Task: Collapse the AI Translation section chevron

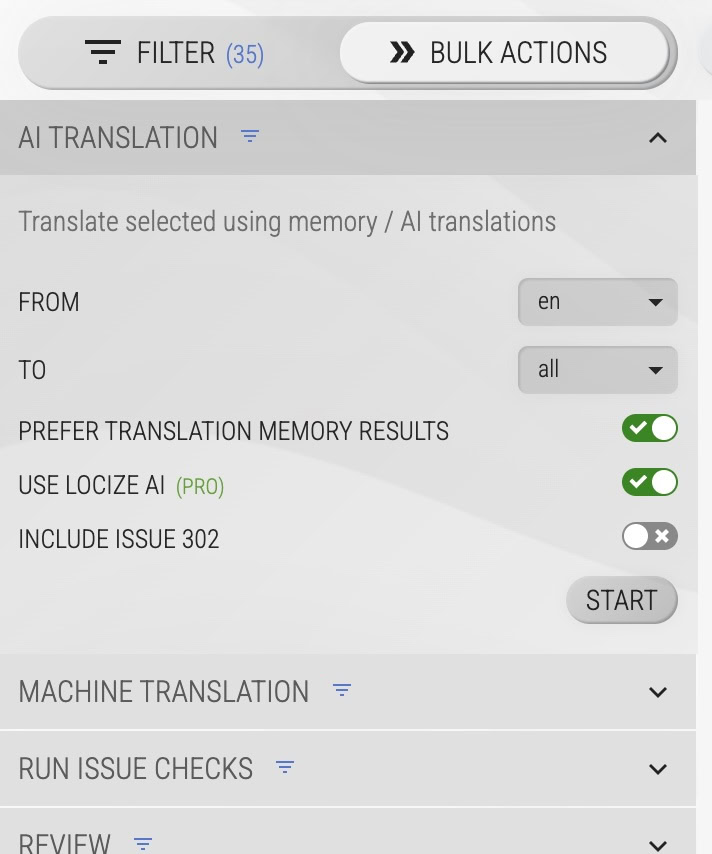Action: (657, 138)
